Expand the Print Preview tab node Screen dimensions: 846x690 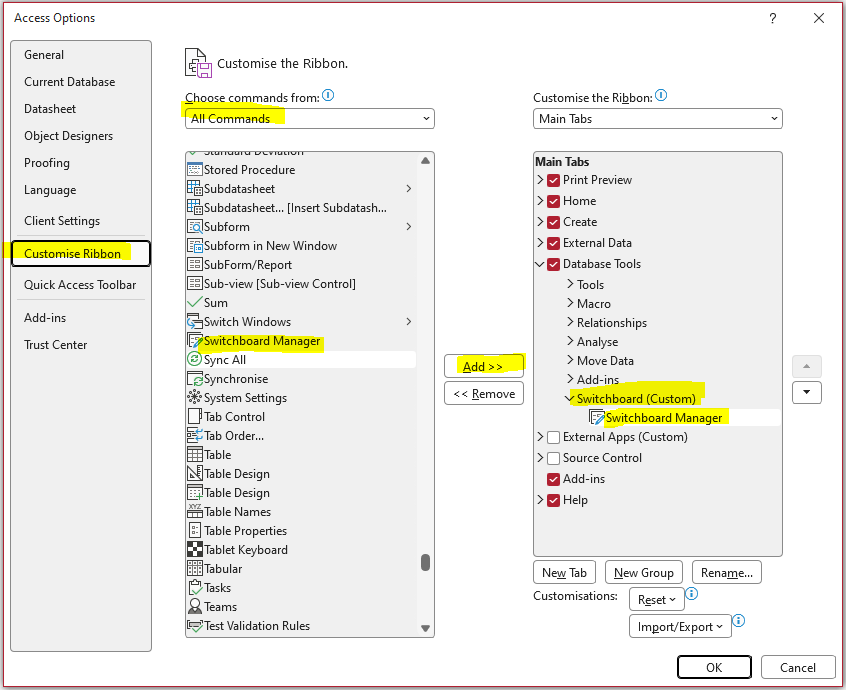point(540,180)
